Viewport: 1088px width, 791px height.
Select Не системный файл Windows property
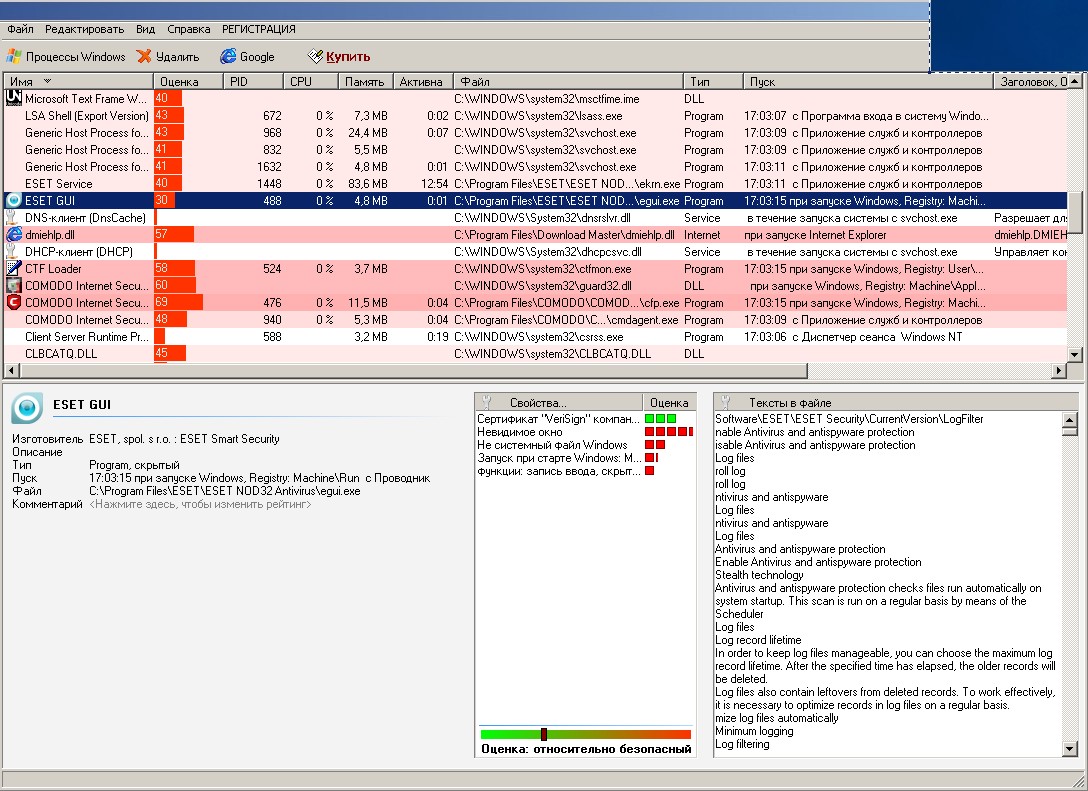tap(585, 445)
